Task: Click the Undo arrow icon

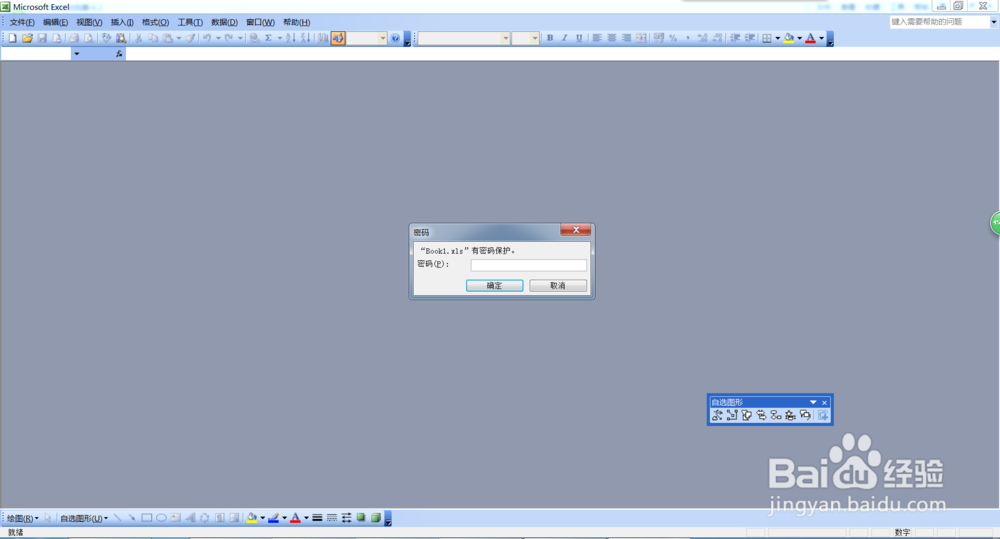Action: [x=207, y=38]
